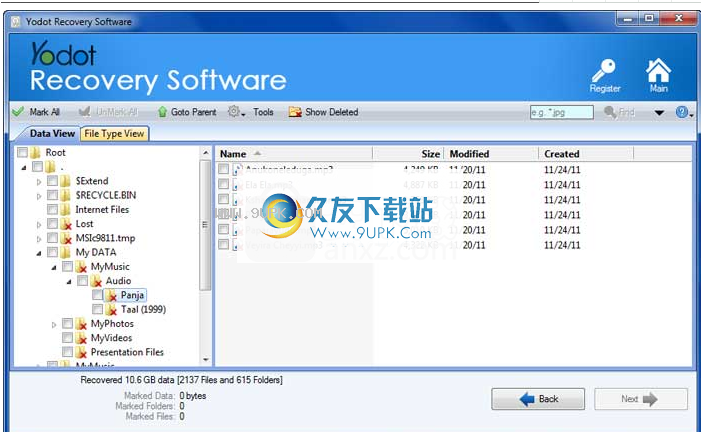Click the Tools label
Viewport: 701px width, 432px height.
263,112
